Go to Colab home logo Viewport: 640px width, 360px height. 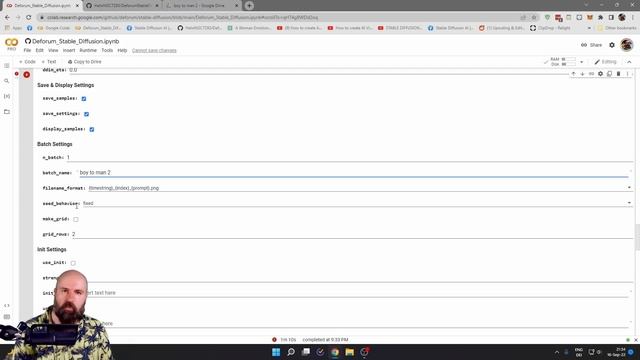click(x=11, y=43)
